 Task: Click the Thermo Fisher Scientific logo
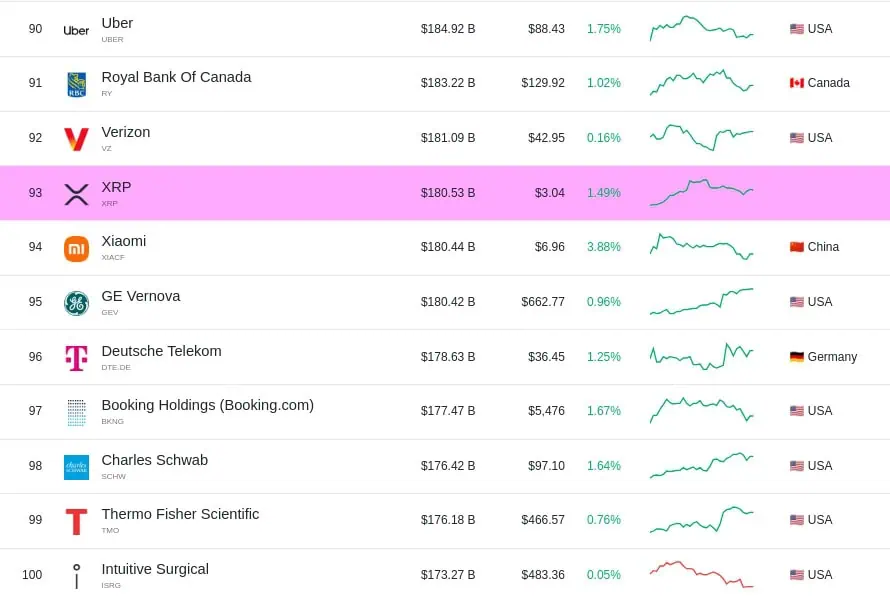click(x=76, y=521)
